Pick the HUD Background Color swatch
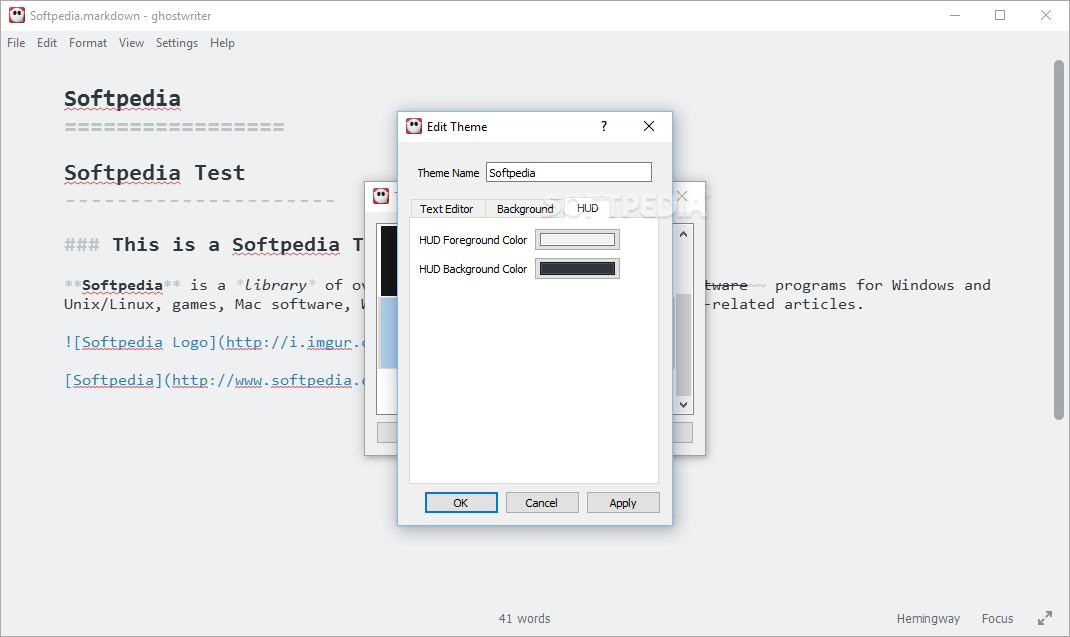 (x=577, y=269)
